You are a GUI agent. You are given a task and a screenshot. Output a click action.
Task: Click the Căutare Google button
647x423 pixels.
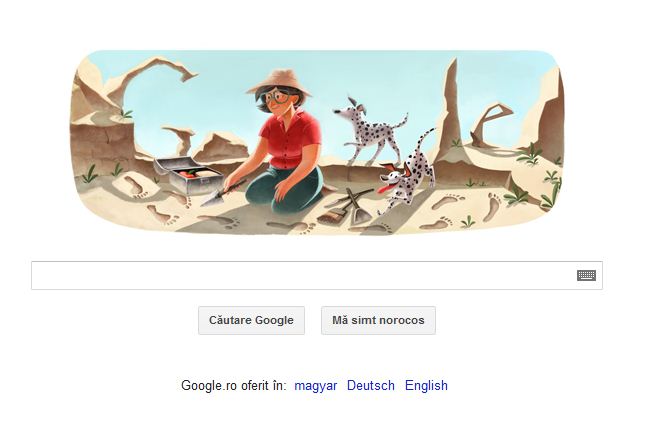pyautogui.click(x=251, y=320)
